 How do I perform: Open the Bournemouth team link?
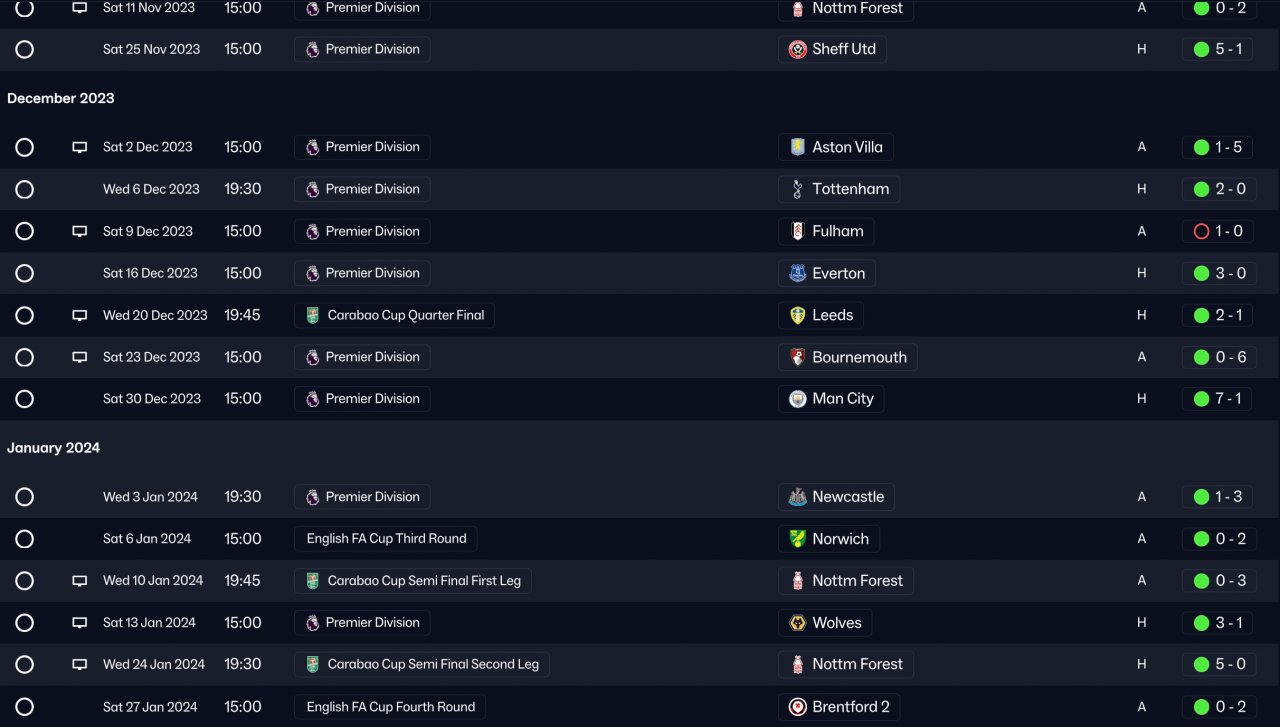(x=858, y=357)
